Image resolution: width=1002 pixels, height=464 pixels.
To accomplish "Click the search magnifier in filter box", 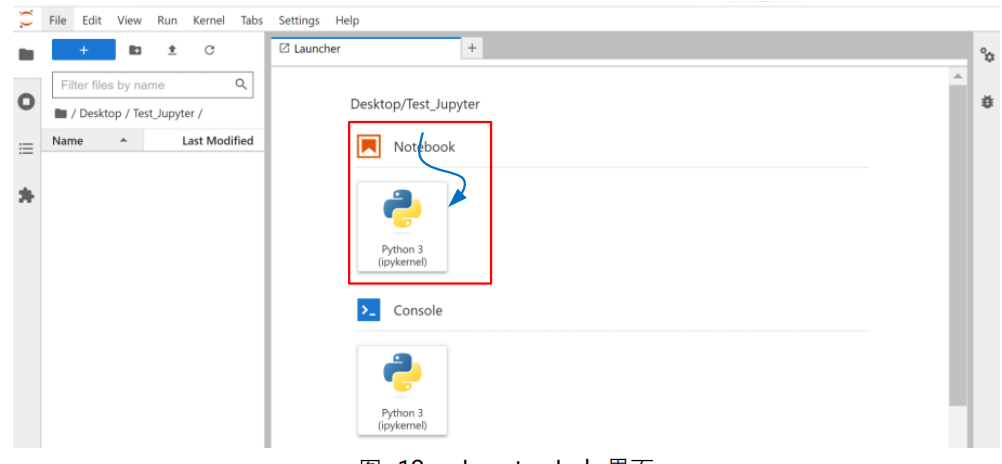I will coord(241,84).
